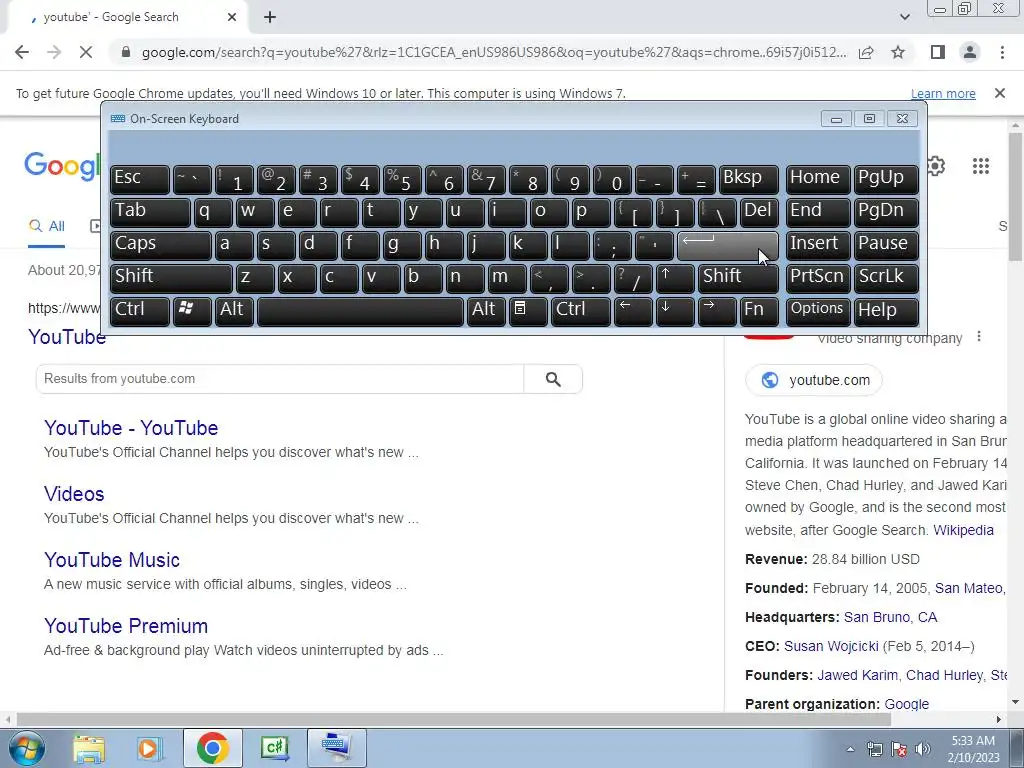
Task: Open Windows Media Player from taskbar
Action: (150, 748)
